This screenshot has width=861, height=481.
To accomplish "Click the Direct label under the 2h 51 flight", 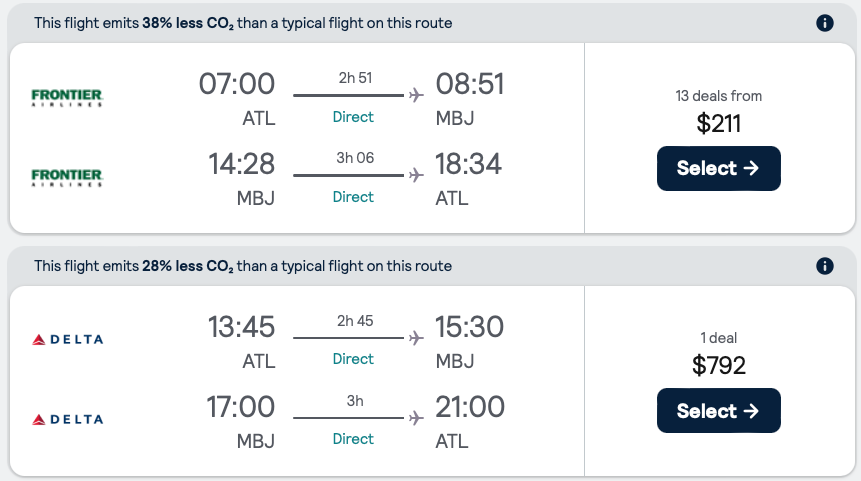I will (x=353, y=117).
